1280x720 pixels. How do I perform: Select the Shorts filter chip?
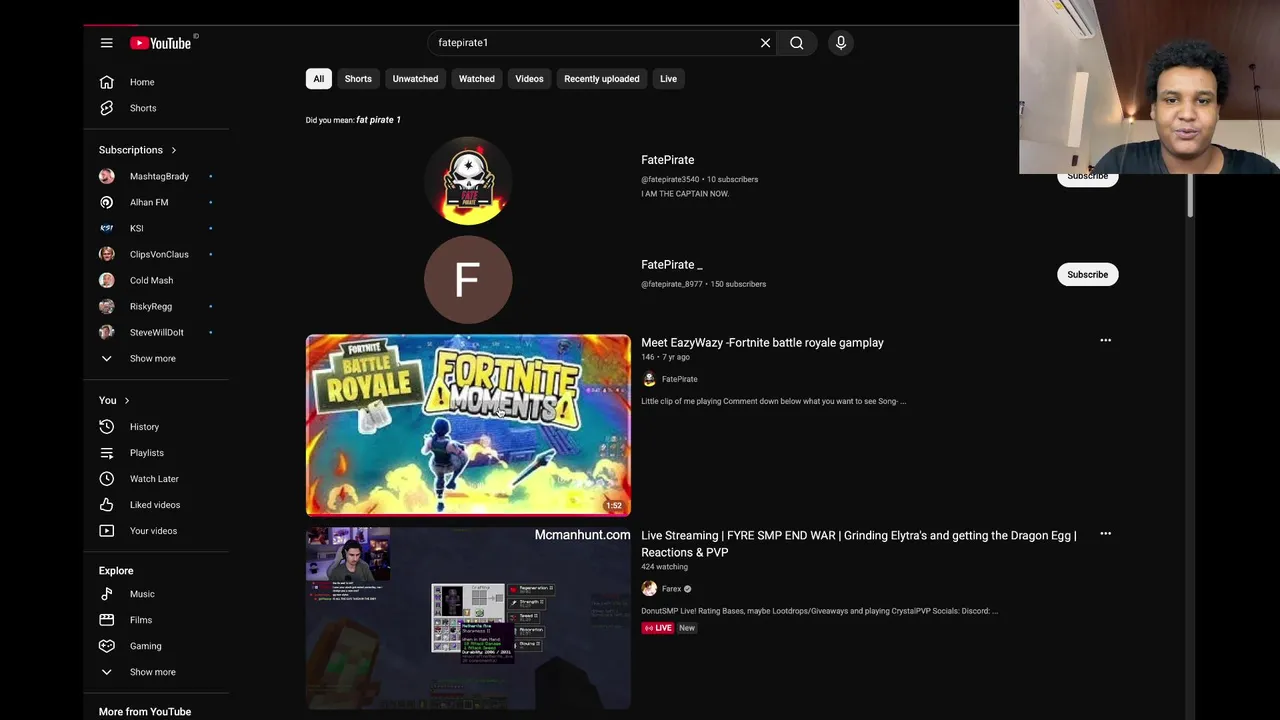pyautogui.click(x=358, y=79)
